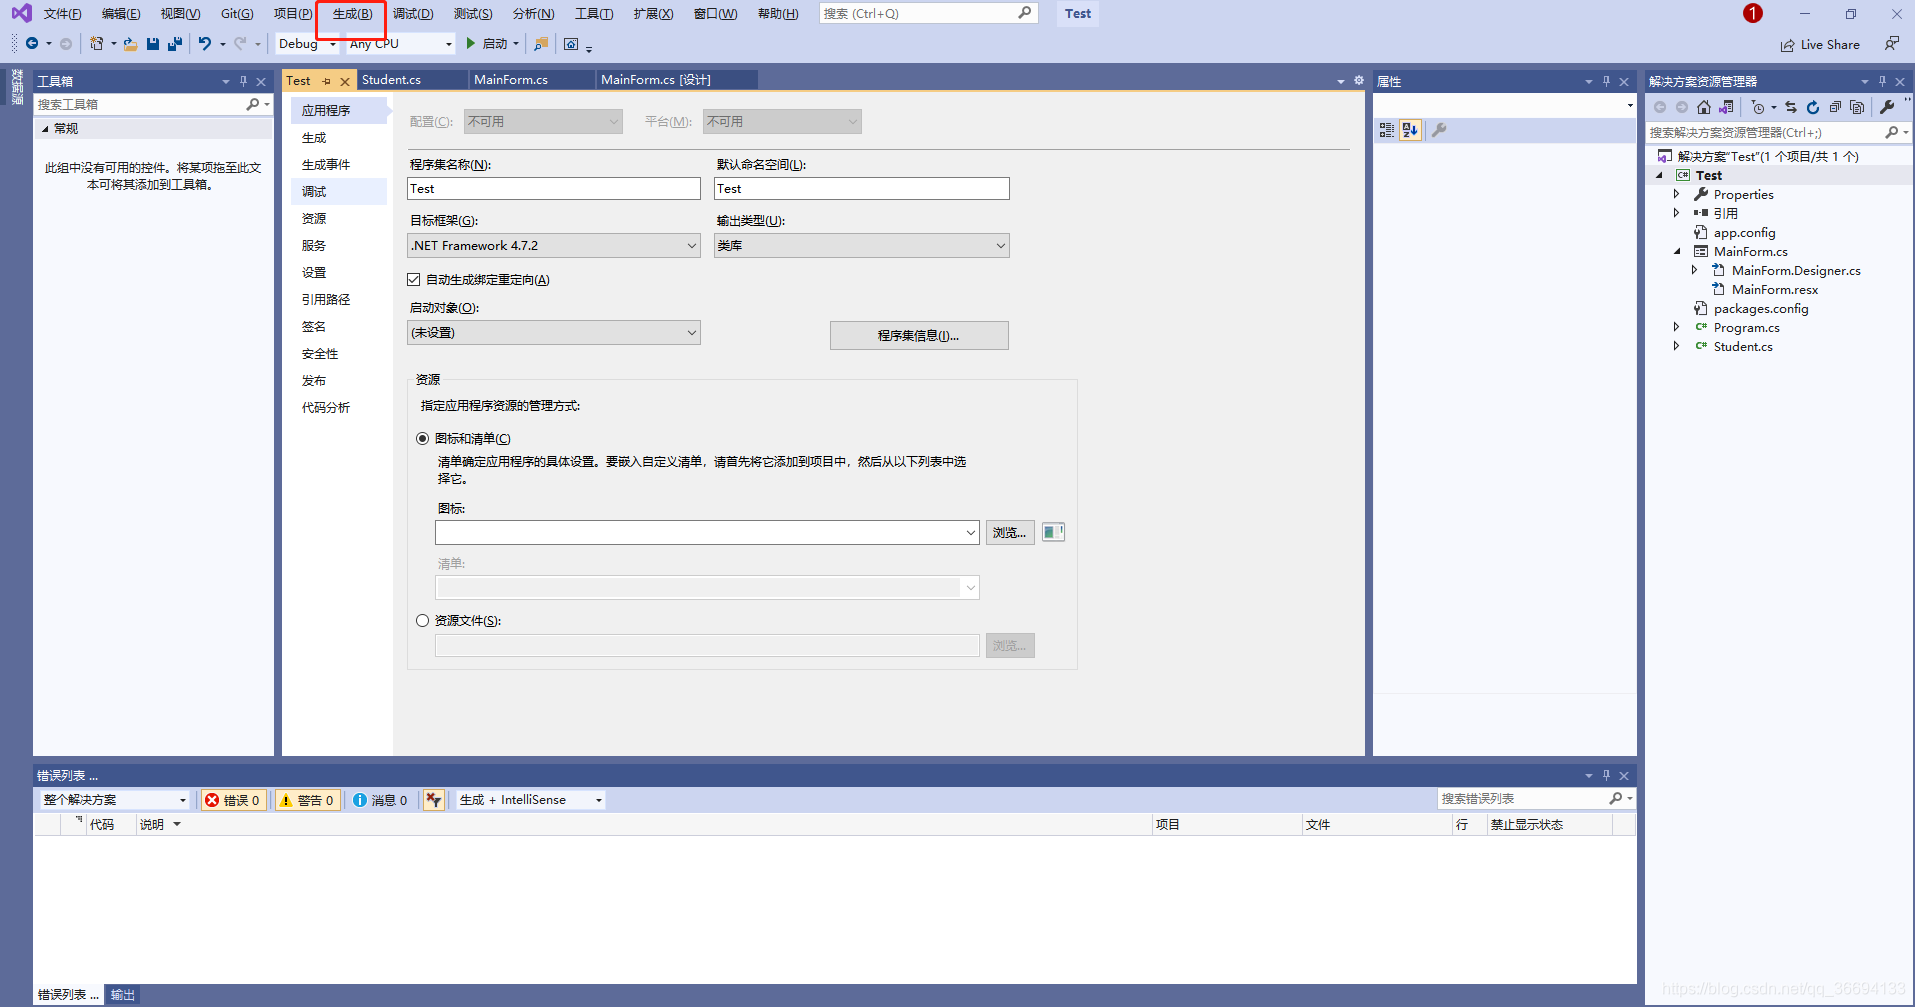Select packages.config in Solution Explorer
This screenshot has width=1915, height=1007.
pos(1760,309)
